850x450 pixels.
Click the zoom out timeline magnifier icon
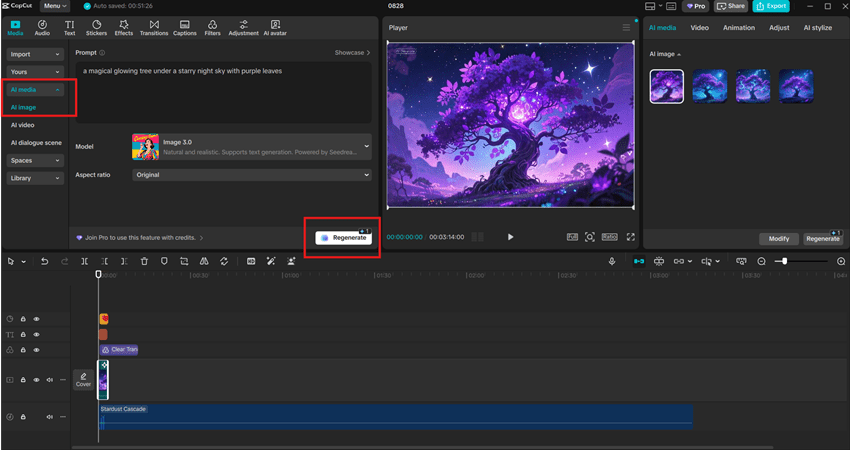pyautogui.click(x=762, y=261)
